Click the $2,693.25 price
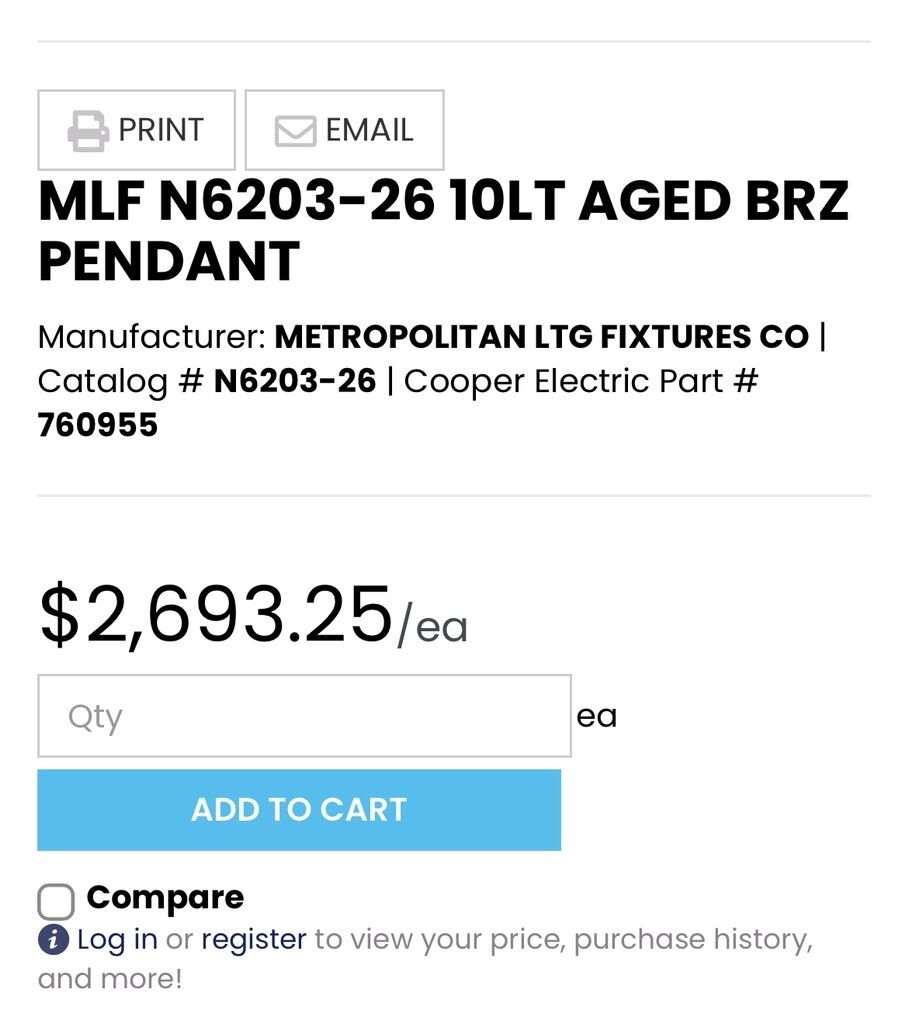Screen dimensions: 908x1020 (x=215, y=615)
